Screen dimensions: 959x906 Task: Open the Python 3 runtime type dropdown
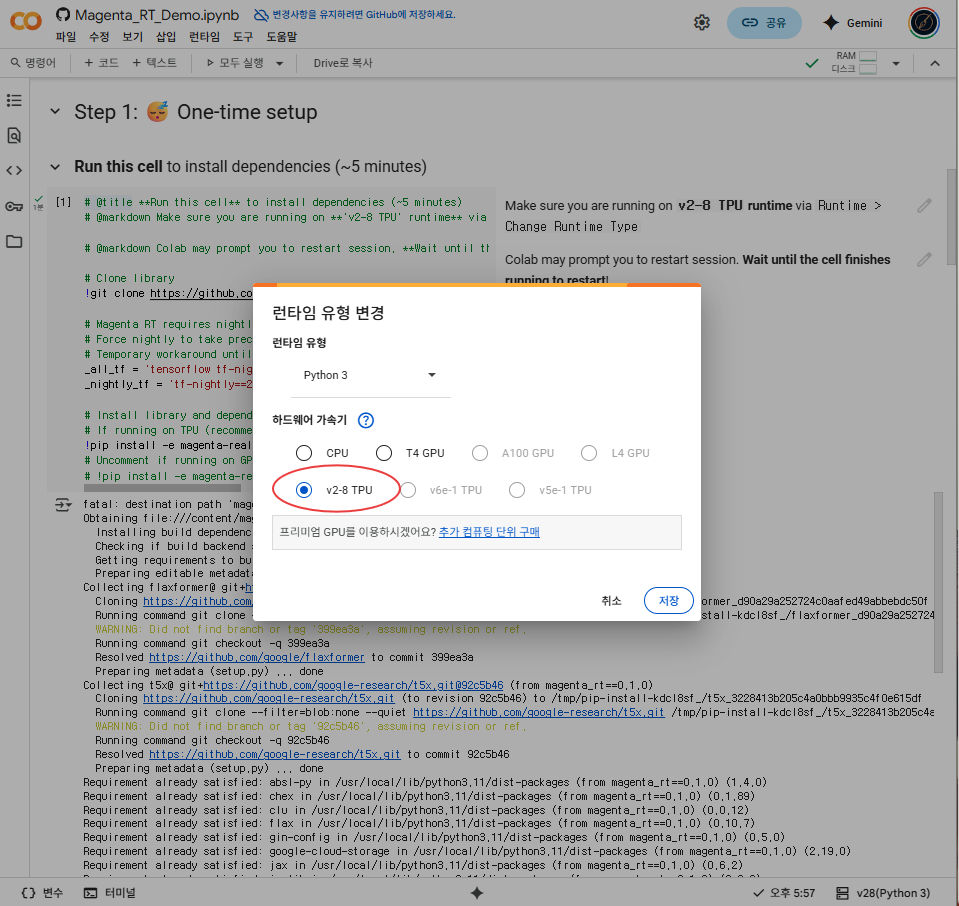[x=370, y=375]
